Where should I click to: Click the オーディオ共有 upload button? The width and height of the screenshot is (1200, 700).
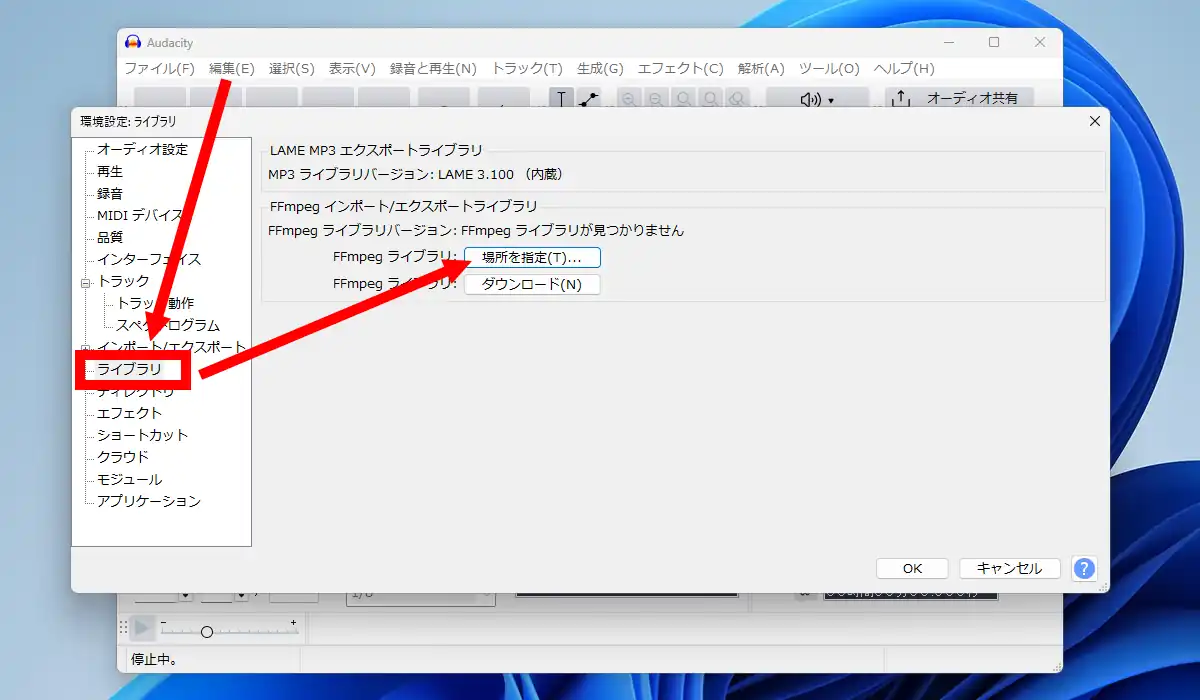[958, 98]
